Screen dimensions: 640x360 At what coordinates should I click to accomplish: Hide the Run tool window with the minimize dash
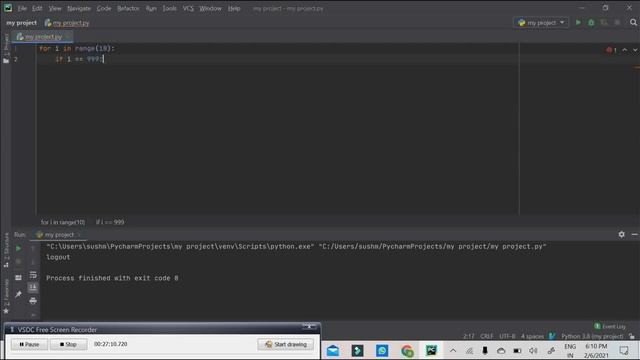[x=634, y=234]
